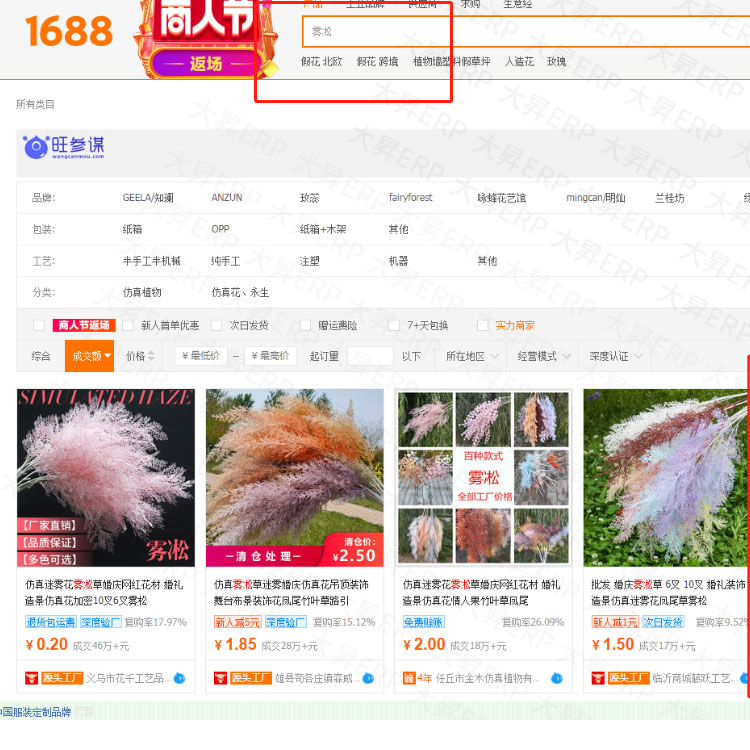Select the 纯手工 craft filter
Image resolution: width=750 pixels, height=750 pixels.
point(225,261)
